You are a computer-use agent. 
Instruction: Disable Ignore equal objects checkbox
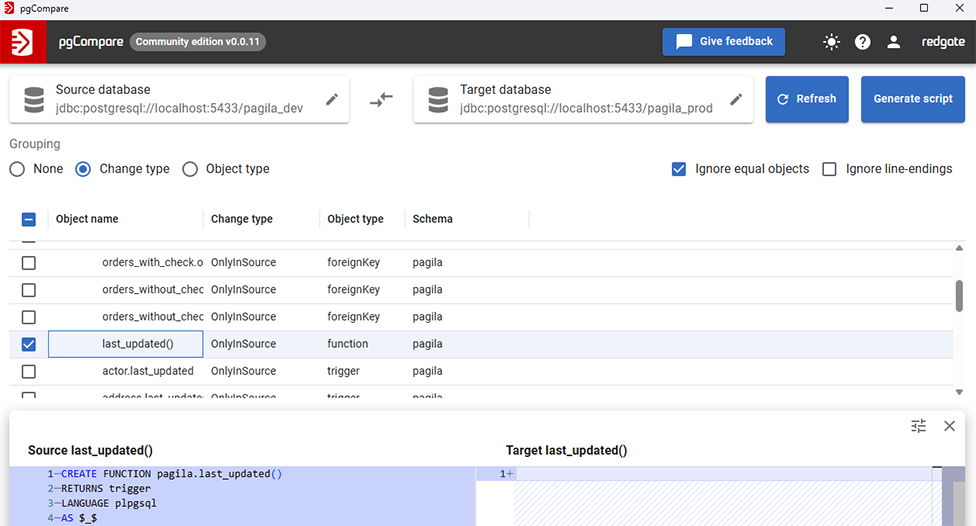[x=679, y=169]
